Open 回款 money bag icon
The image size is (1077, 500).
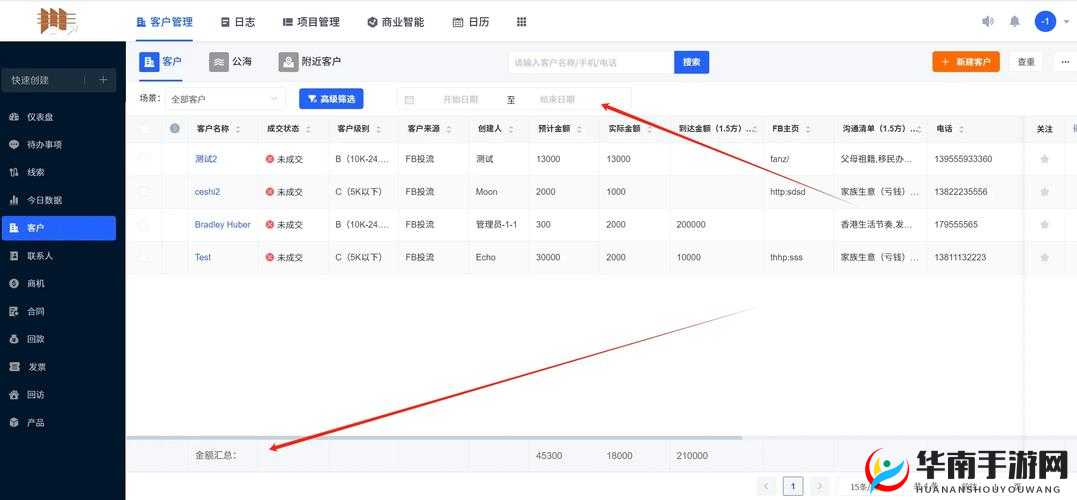point(14,339)
